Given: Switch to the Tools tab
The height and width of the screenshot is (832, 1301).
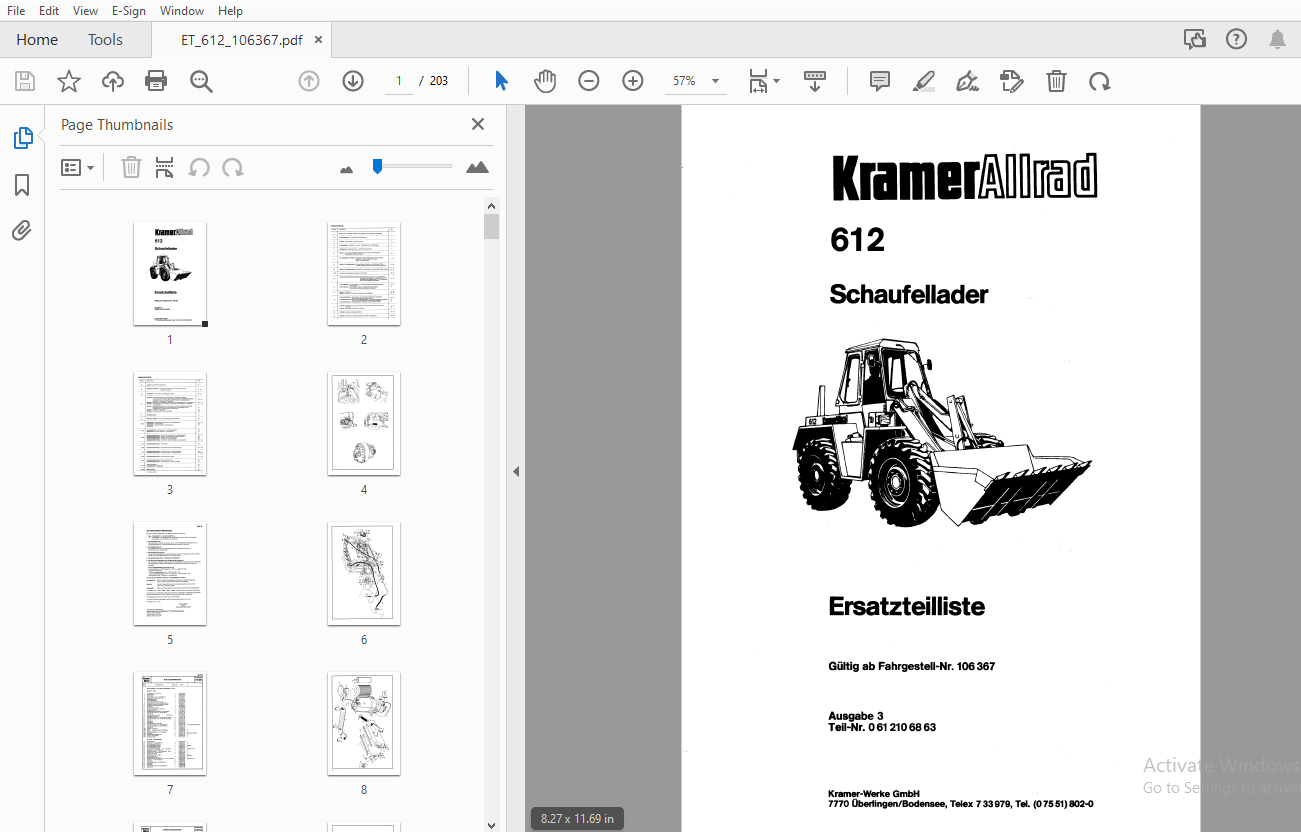Looking at the screenshot, I should pos(105,40).
